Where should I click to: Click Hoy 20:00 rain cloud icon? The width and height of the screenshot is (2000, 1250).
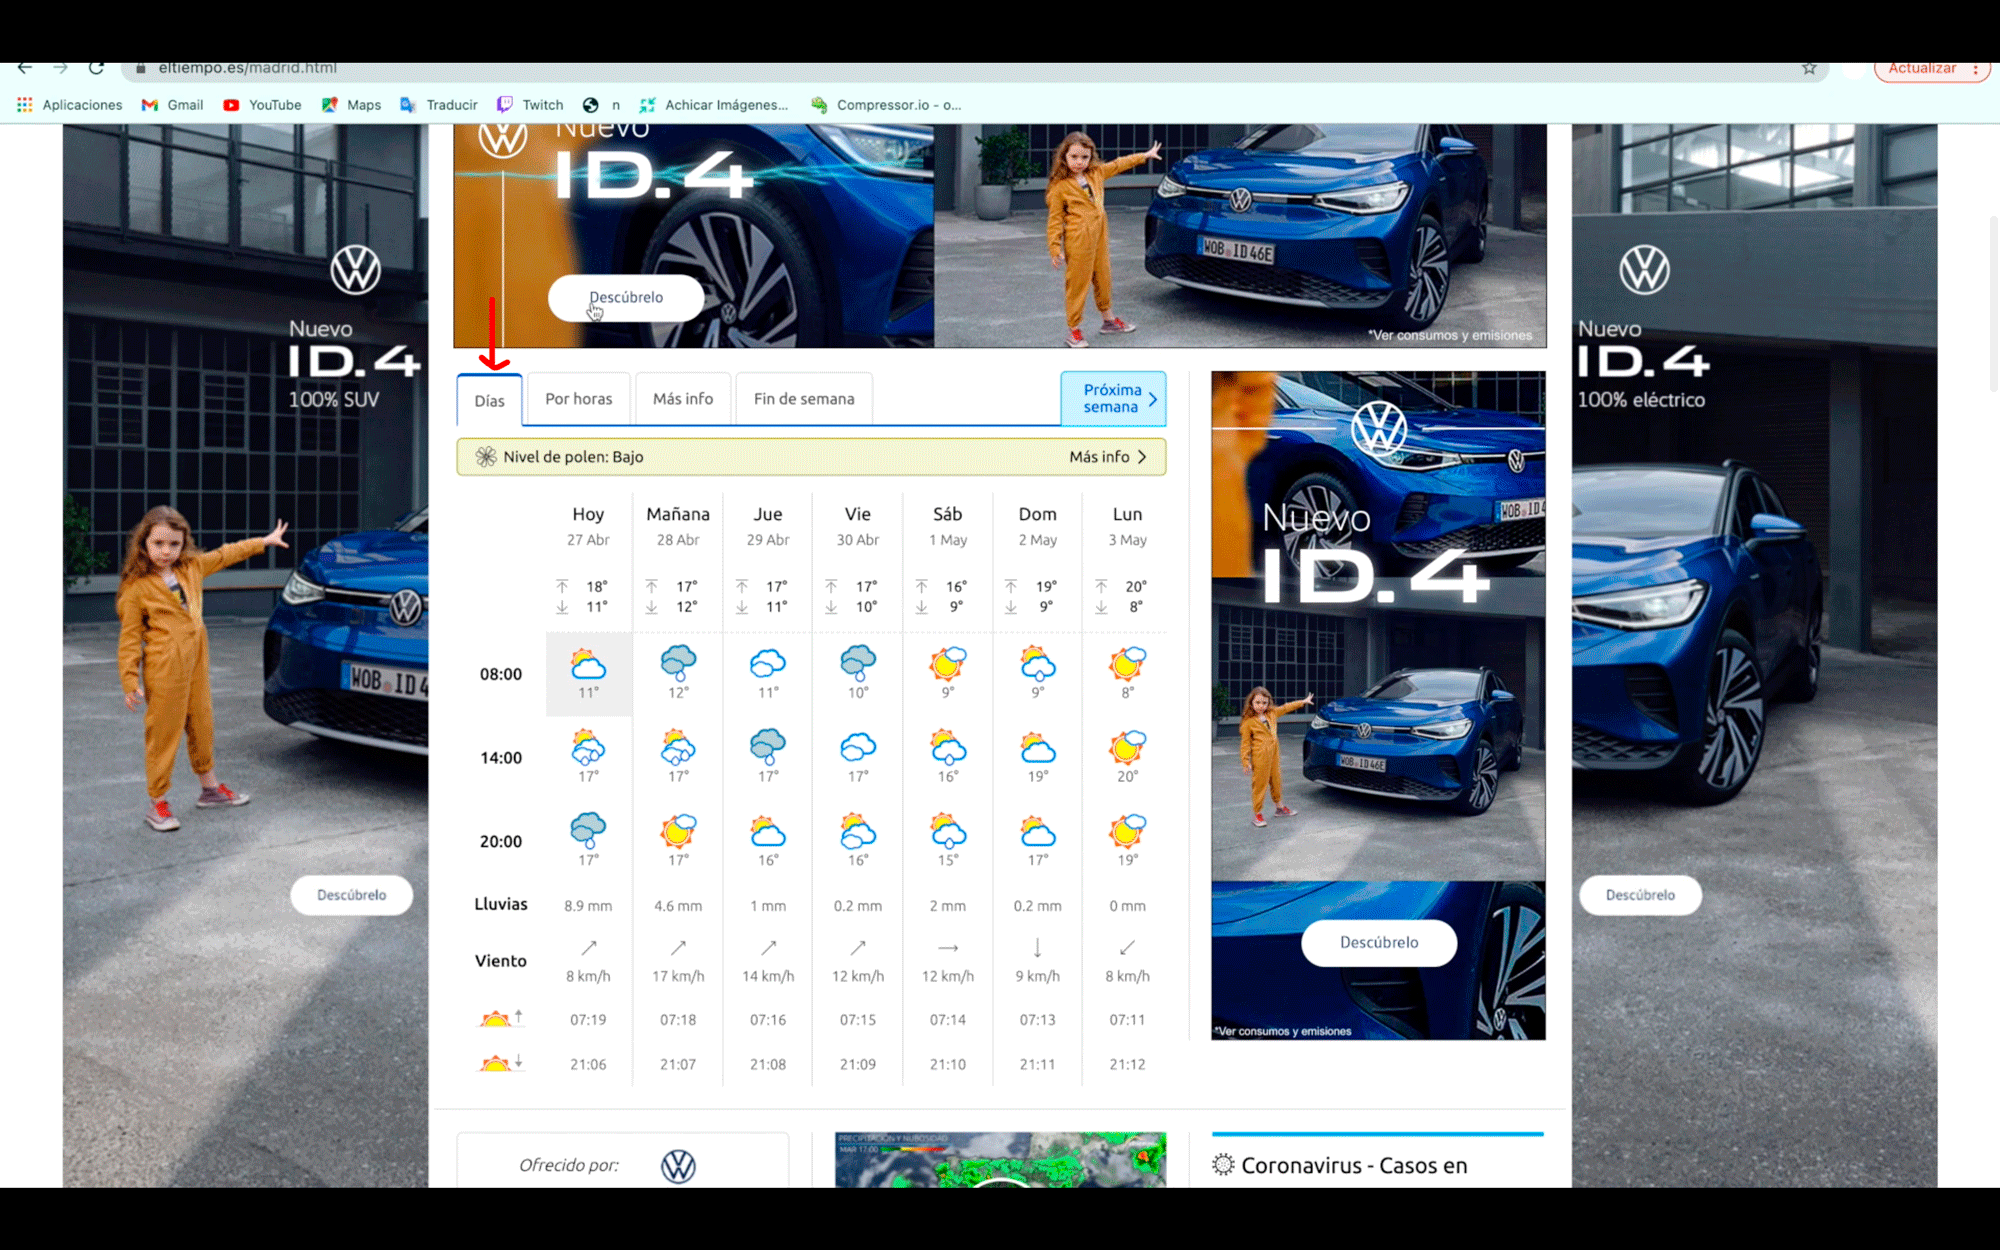pos(588,831)
